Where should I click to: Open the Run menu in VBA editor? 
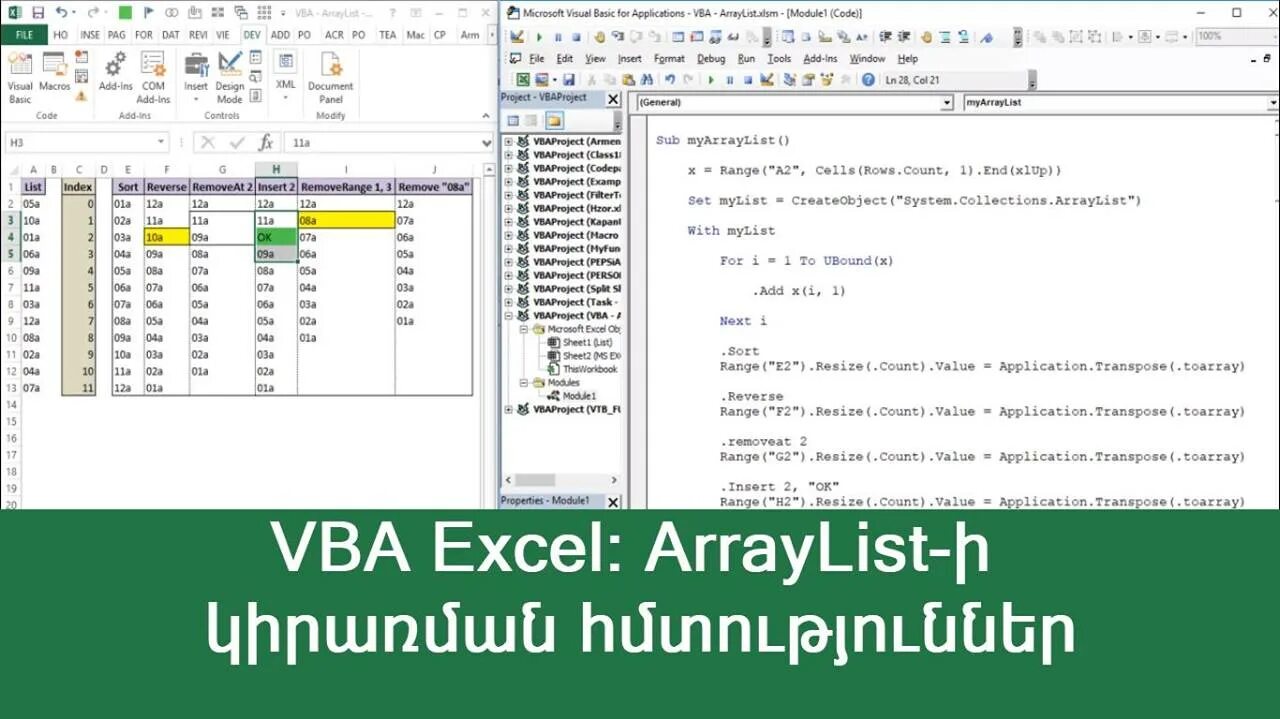click(746, 59)
